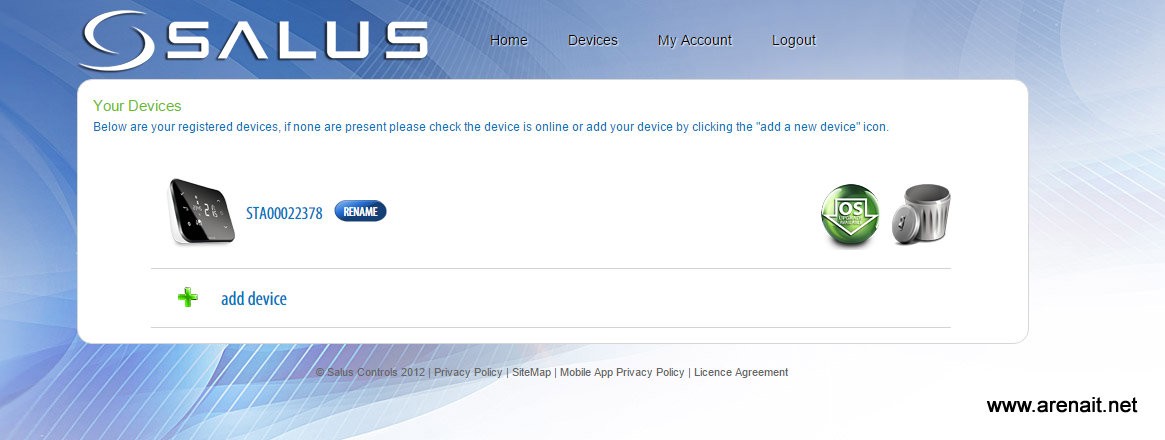Click the www.arenait.net watermark text
Image resolution: width=1165 pixels, height=440 pixels.
[x=1062, y=405]
